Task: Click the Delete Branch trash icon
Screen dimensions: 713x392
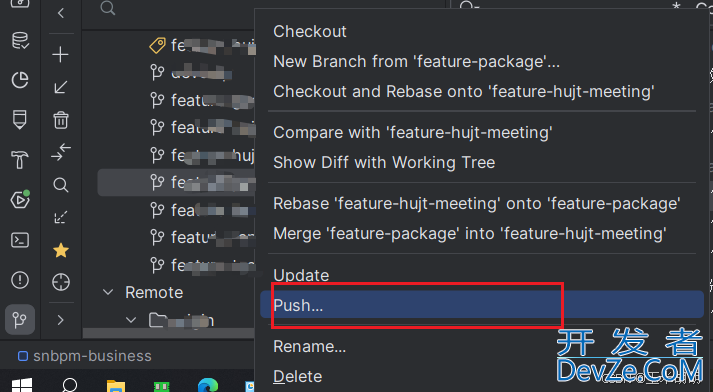Action: tap(61, 120)
